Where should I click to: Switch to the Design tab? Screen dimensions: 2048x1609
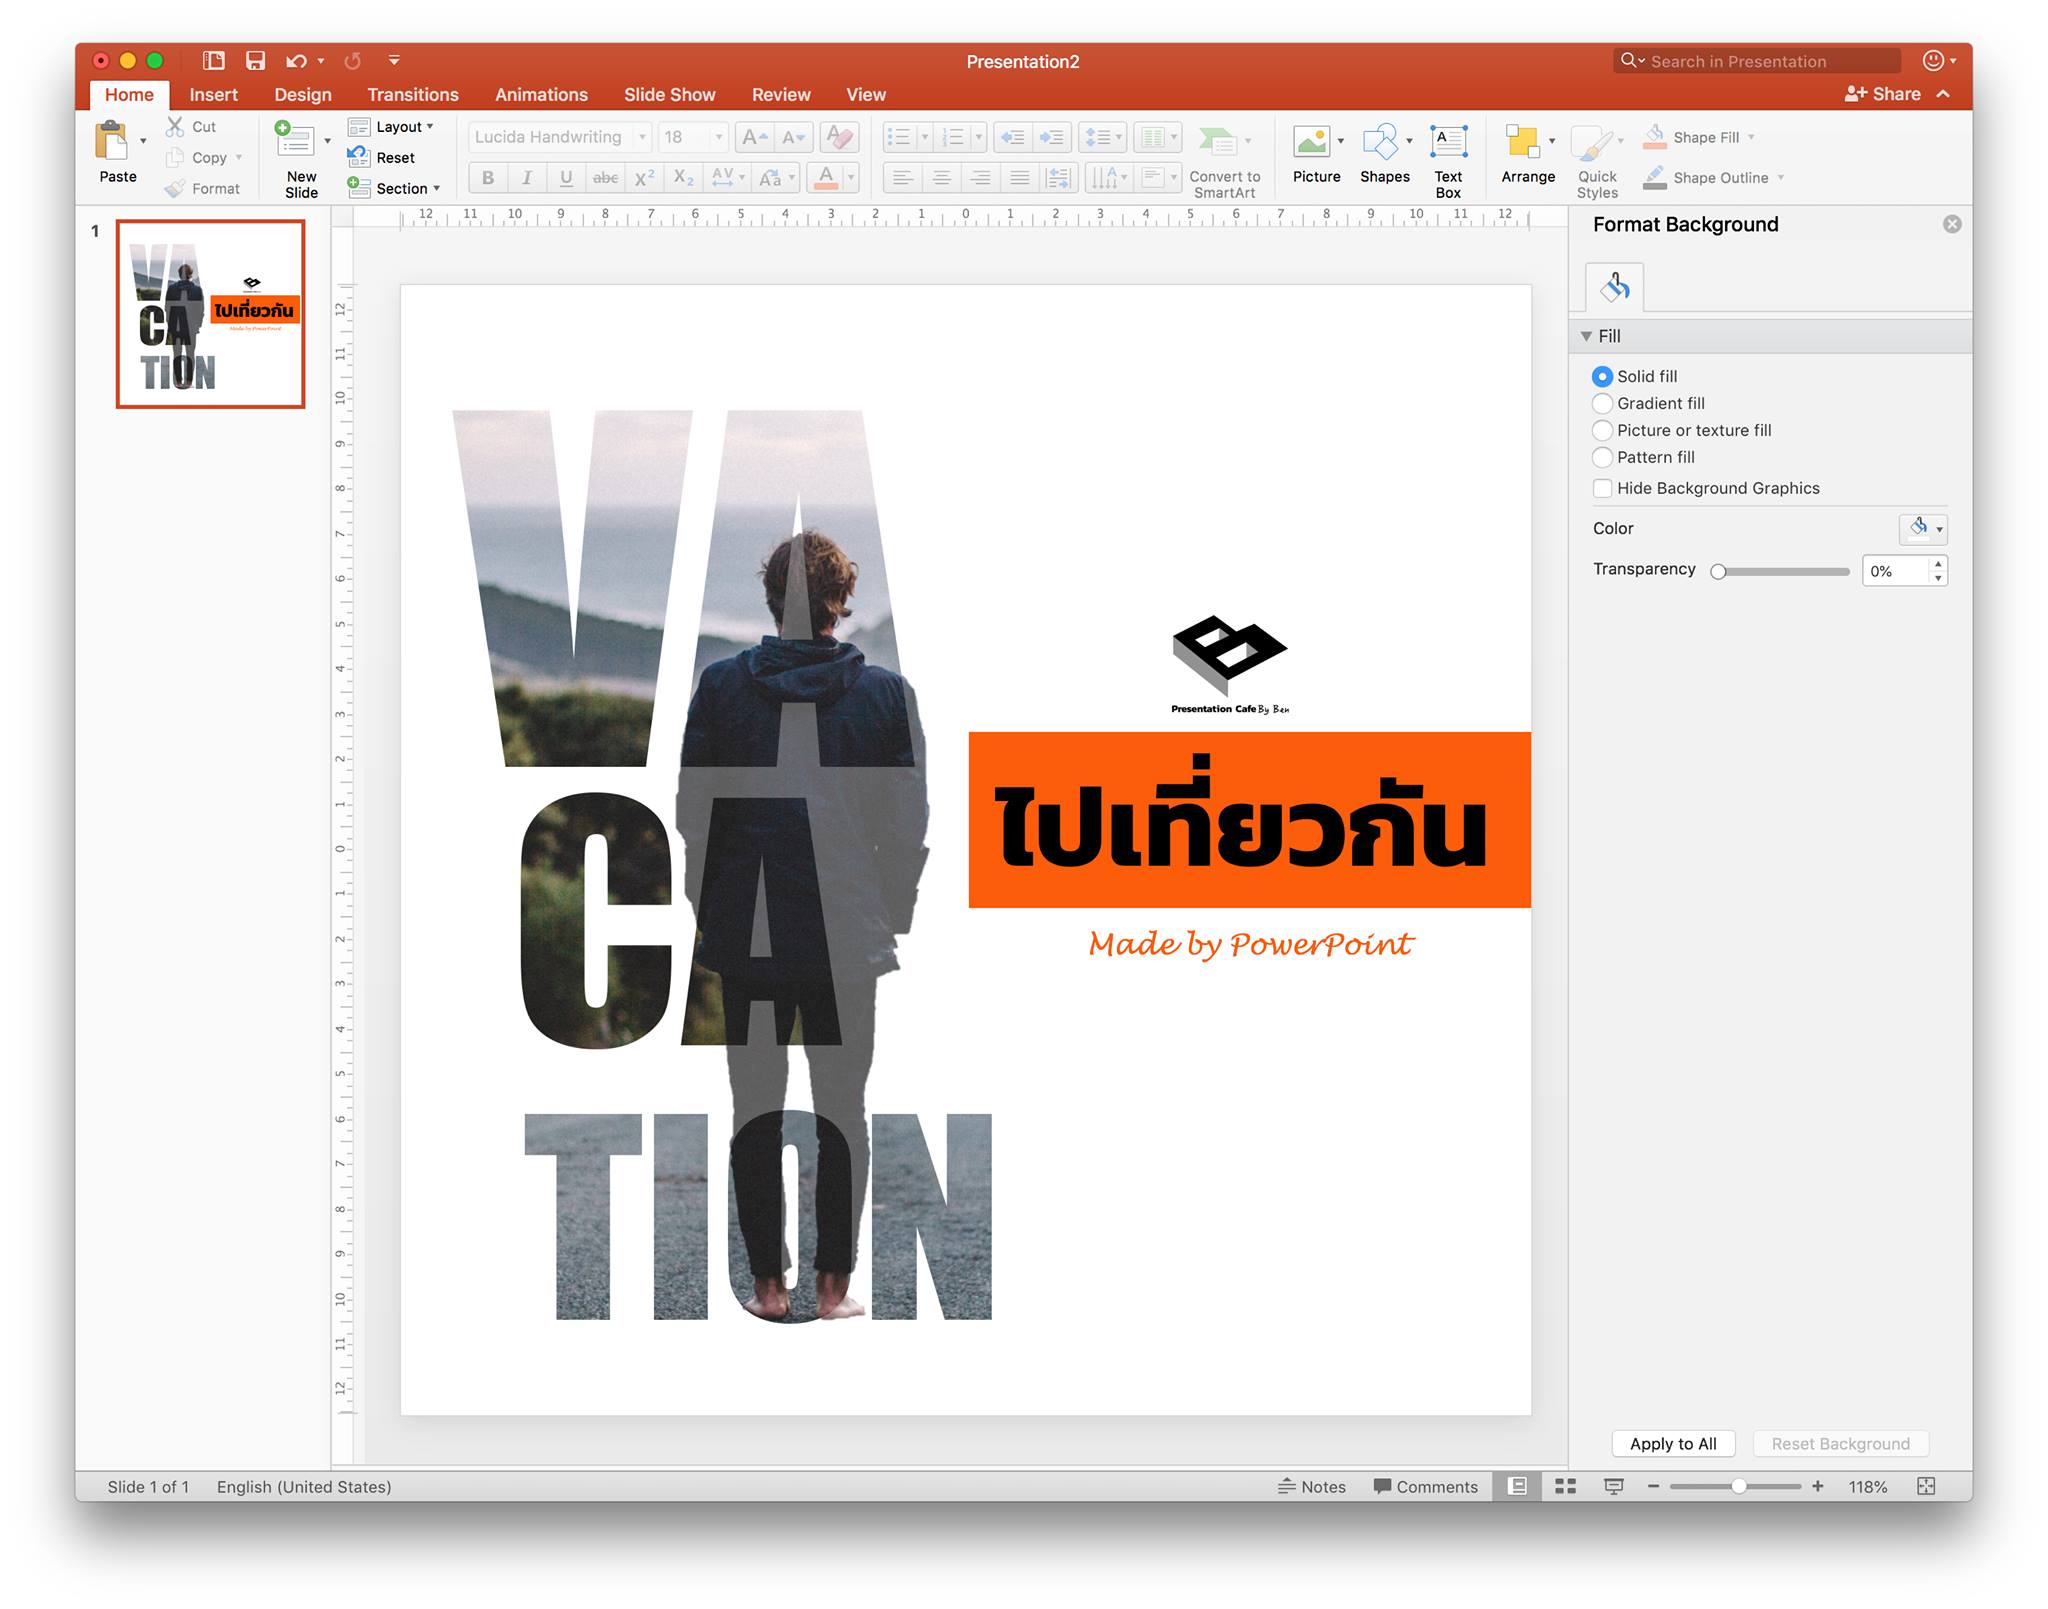coord(302,95)
